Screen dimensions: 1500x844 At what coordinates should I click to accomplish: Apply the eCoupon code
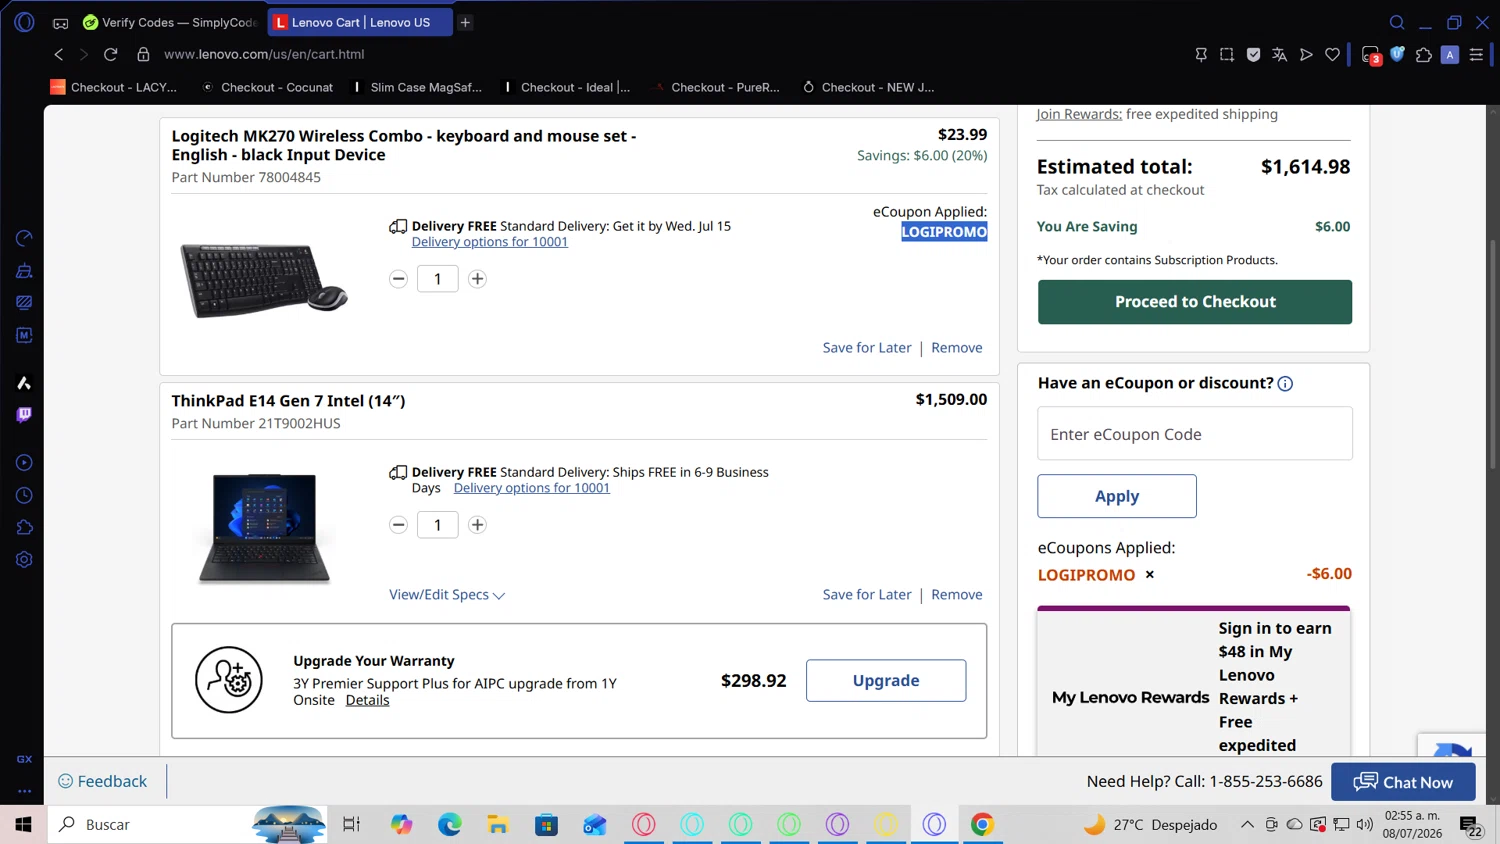click(1117, 496)
